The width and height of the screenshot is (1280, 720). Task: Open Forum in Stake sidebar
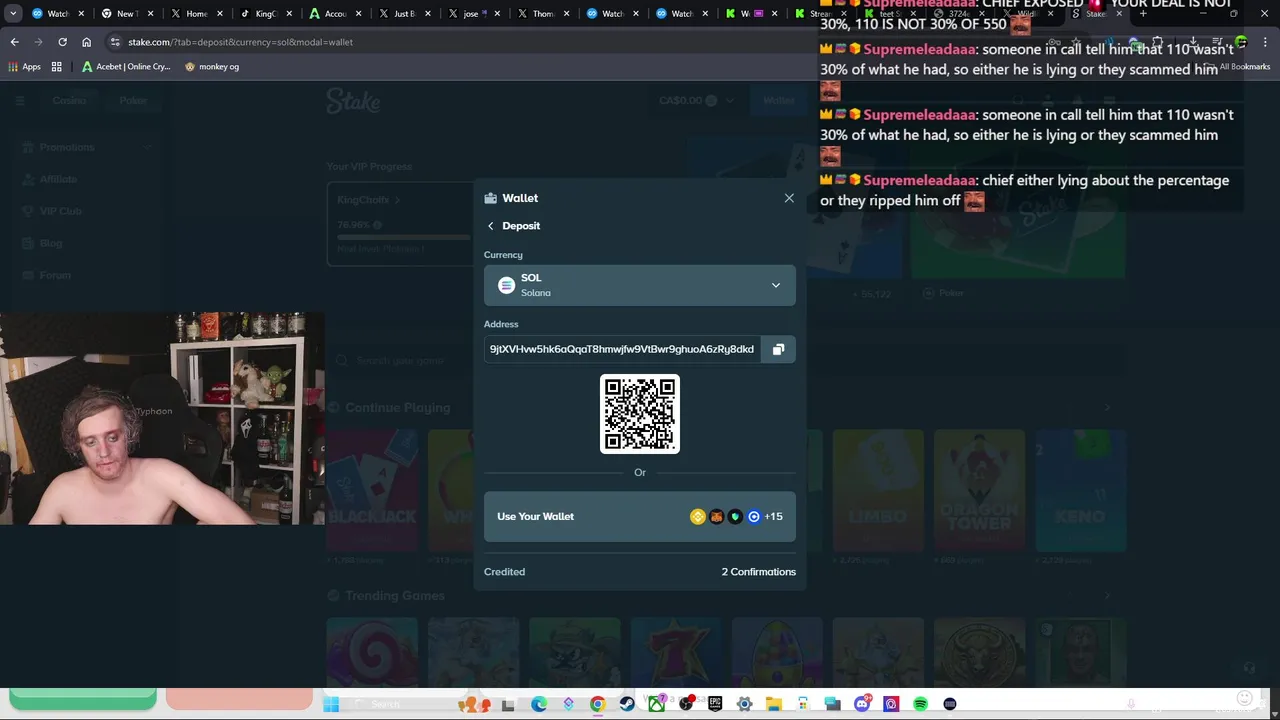[x=55, y=275]
